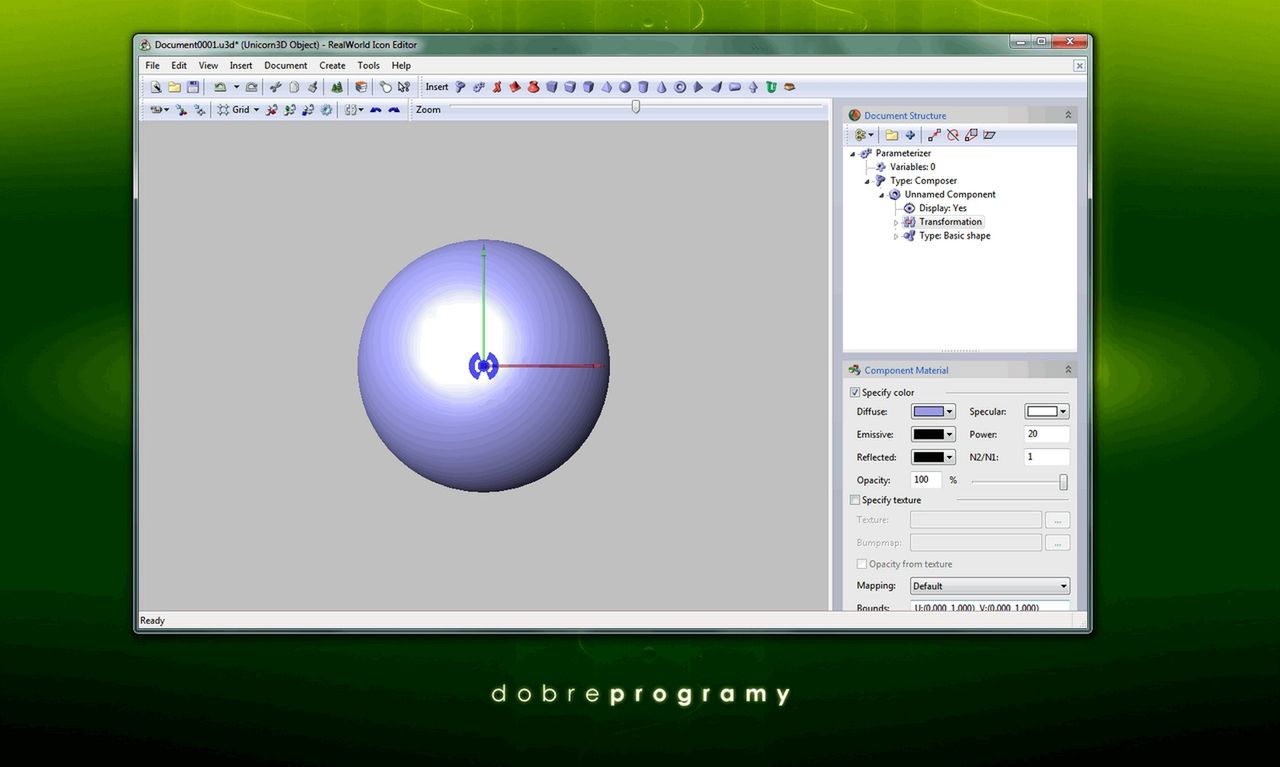The height and width of the screenshot is (767, 1280).
Task: Click the Open file folder icon
Action: 174,87
